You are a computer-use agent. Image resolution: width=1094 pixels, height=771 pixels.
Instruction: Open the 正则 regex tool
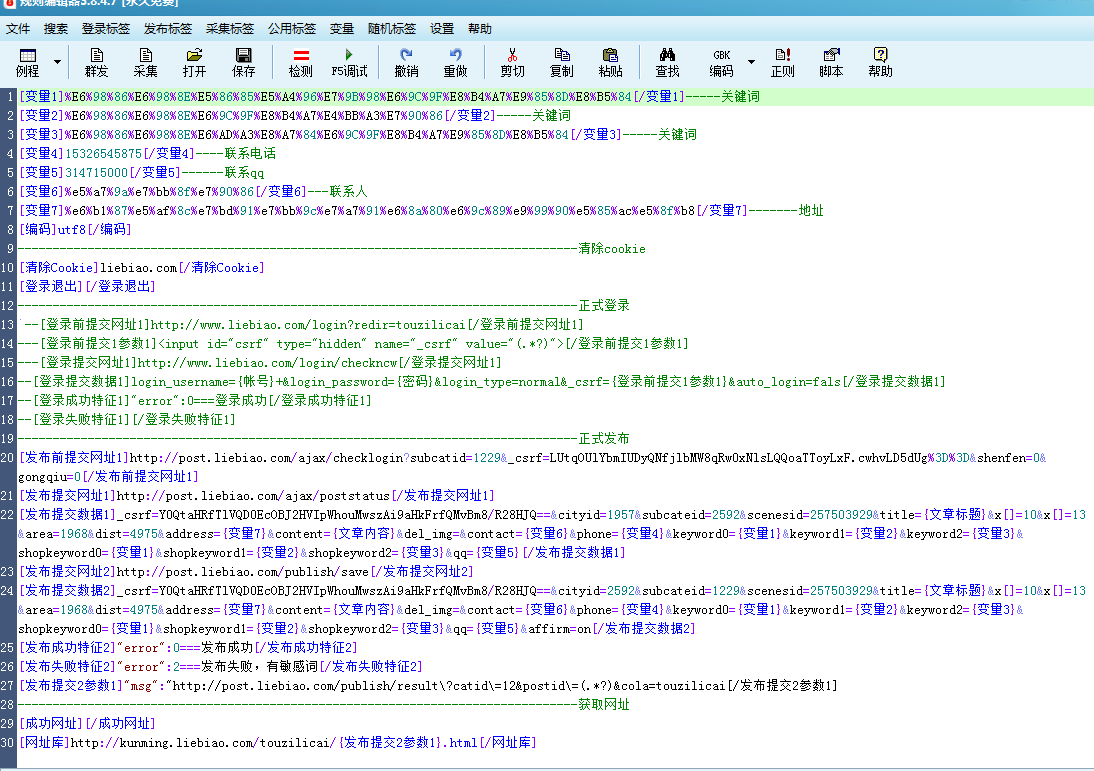point(782,62)
